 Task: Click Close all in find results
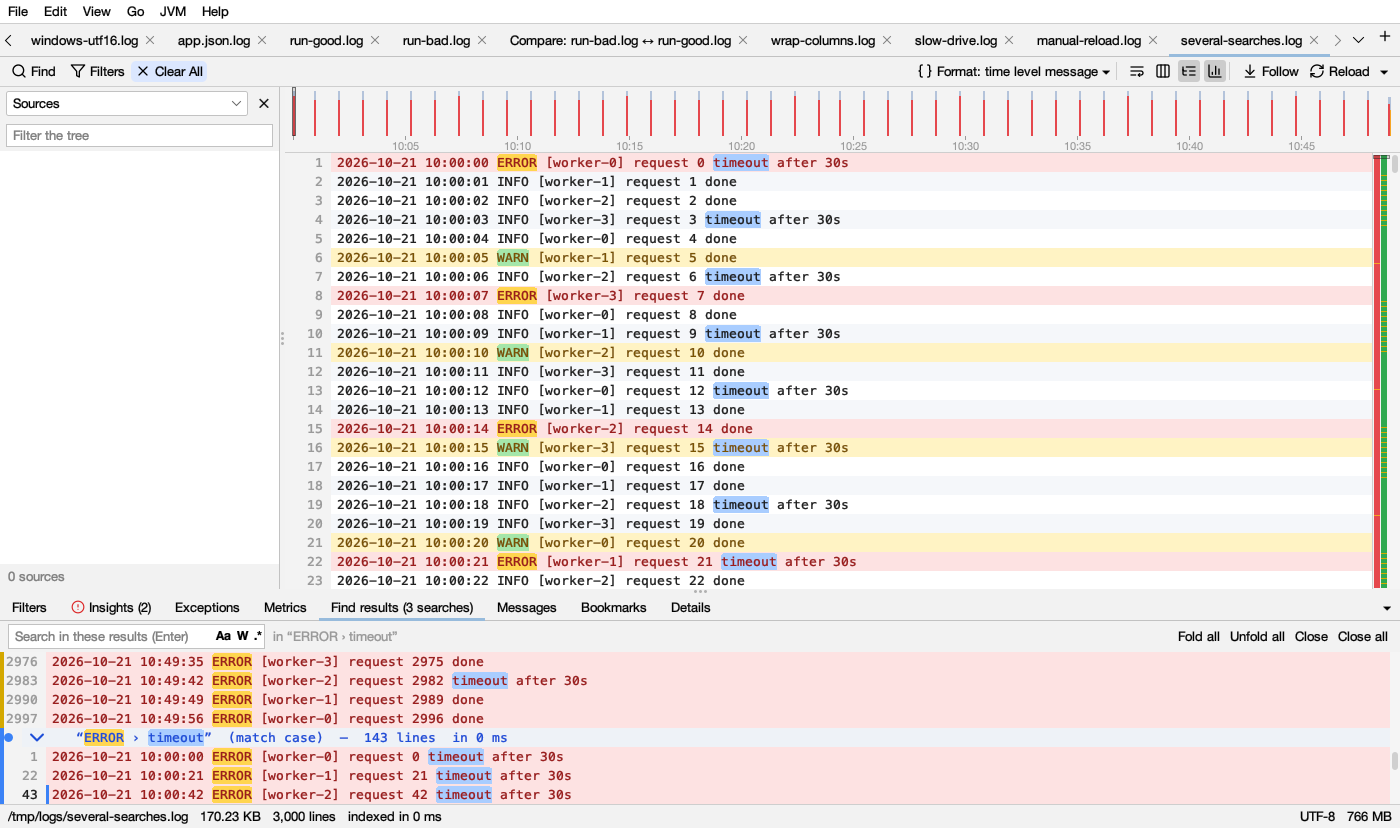point(1363,636)
